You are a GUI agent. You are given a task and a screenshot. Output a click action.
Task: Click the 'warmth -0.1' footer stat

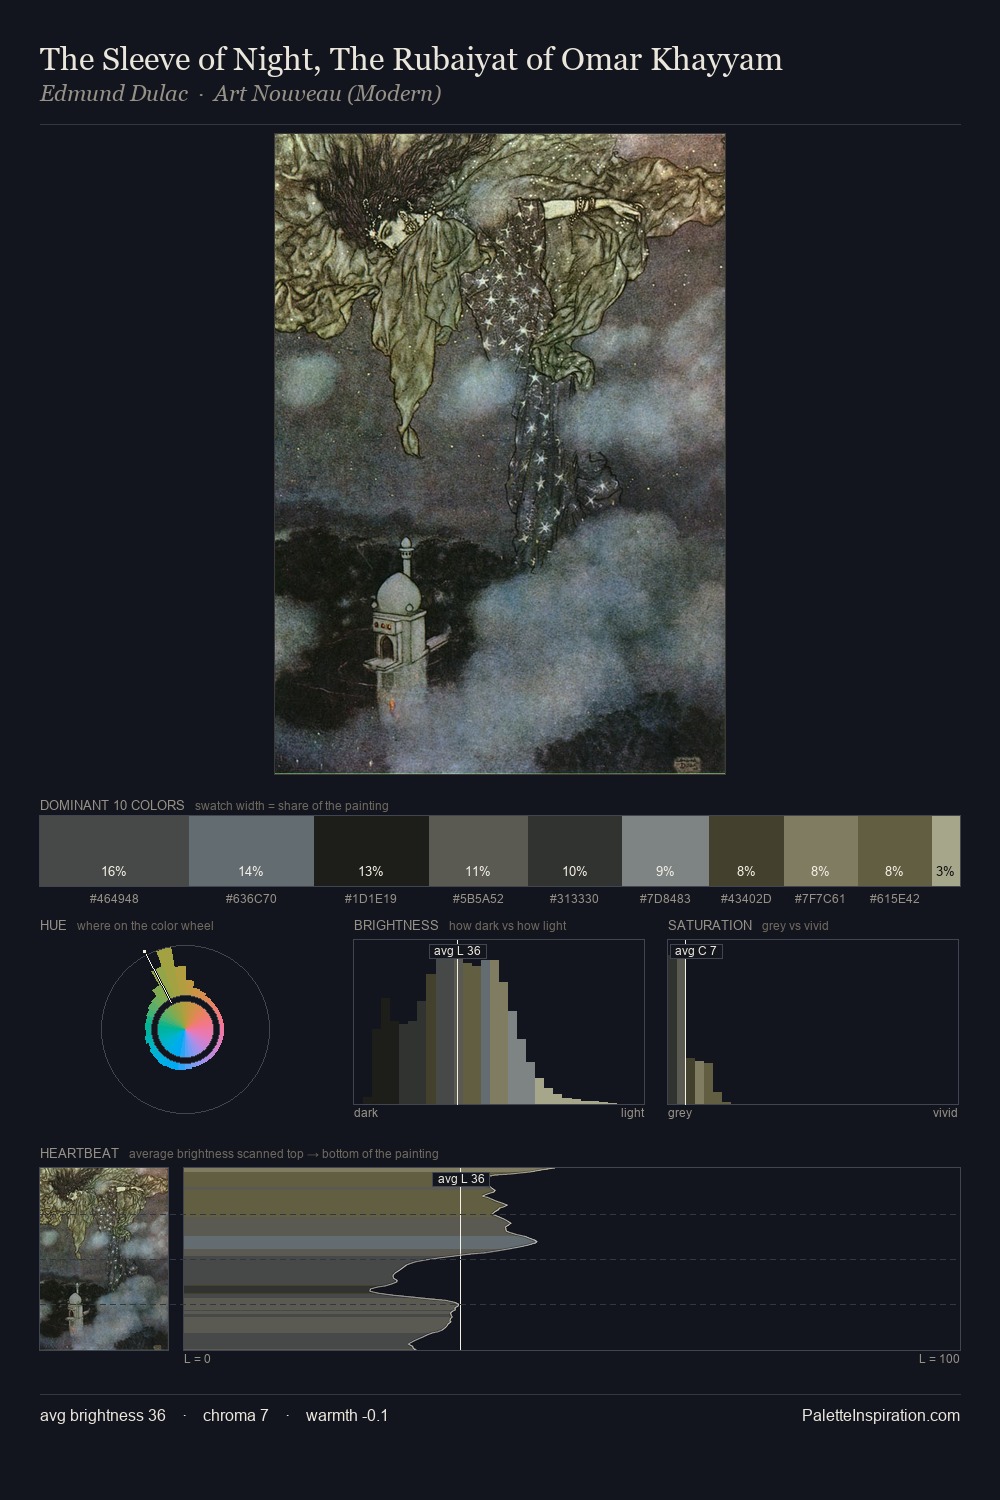pos(347,1415)
